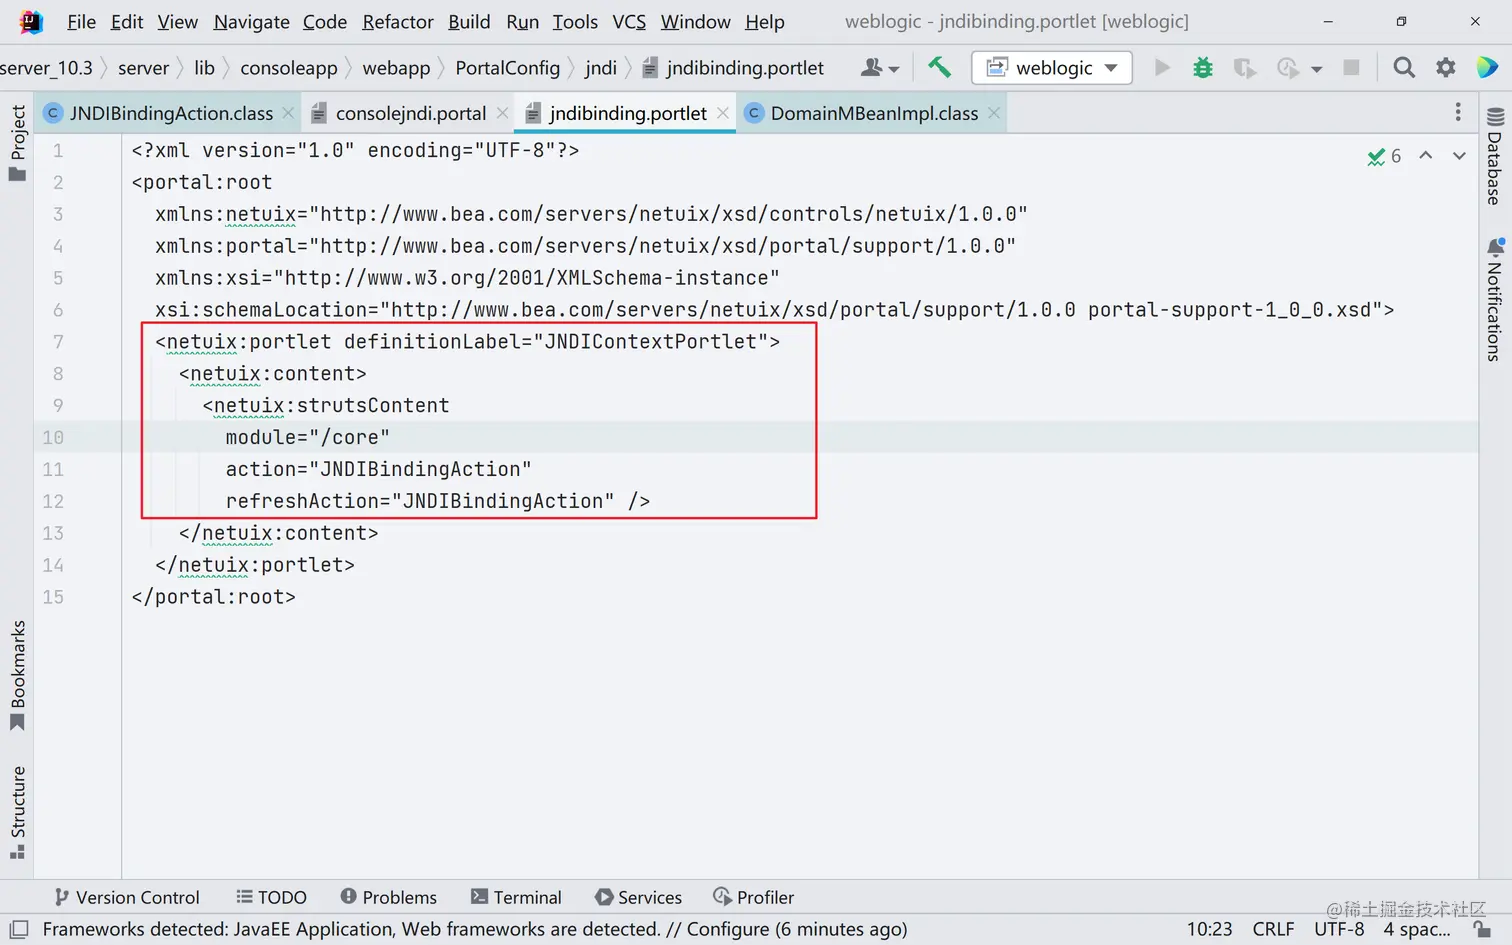Open the editor tabs more options menu
The image size is (1512, 945).
click(x=1458, y=112)
